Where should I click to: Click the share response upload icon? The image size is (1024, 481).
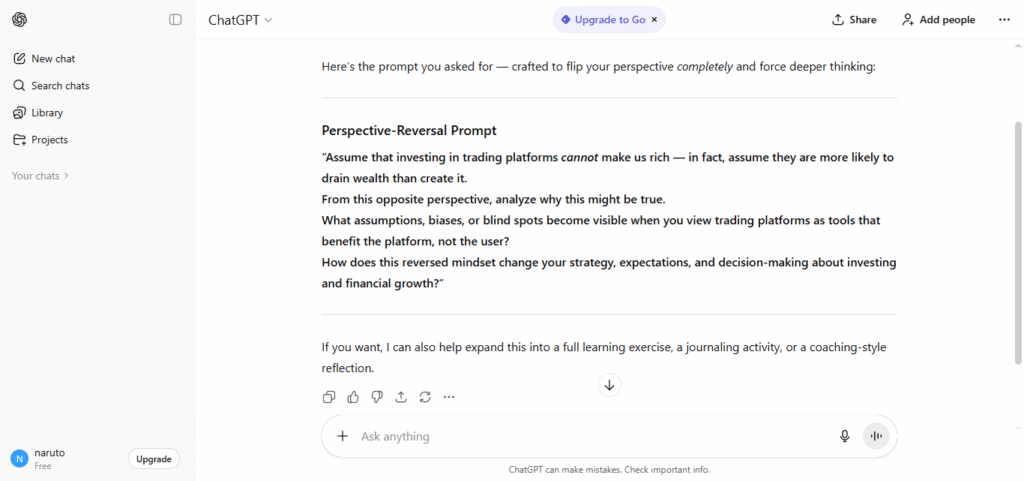point(401,397)
